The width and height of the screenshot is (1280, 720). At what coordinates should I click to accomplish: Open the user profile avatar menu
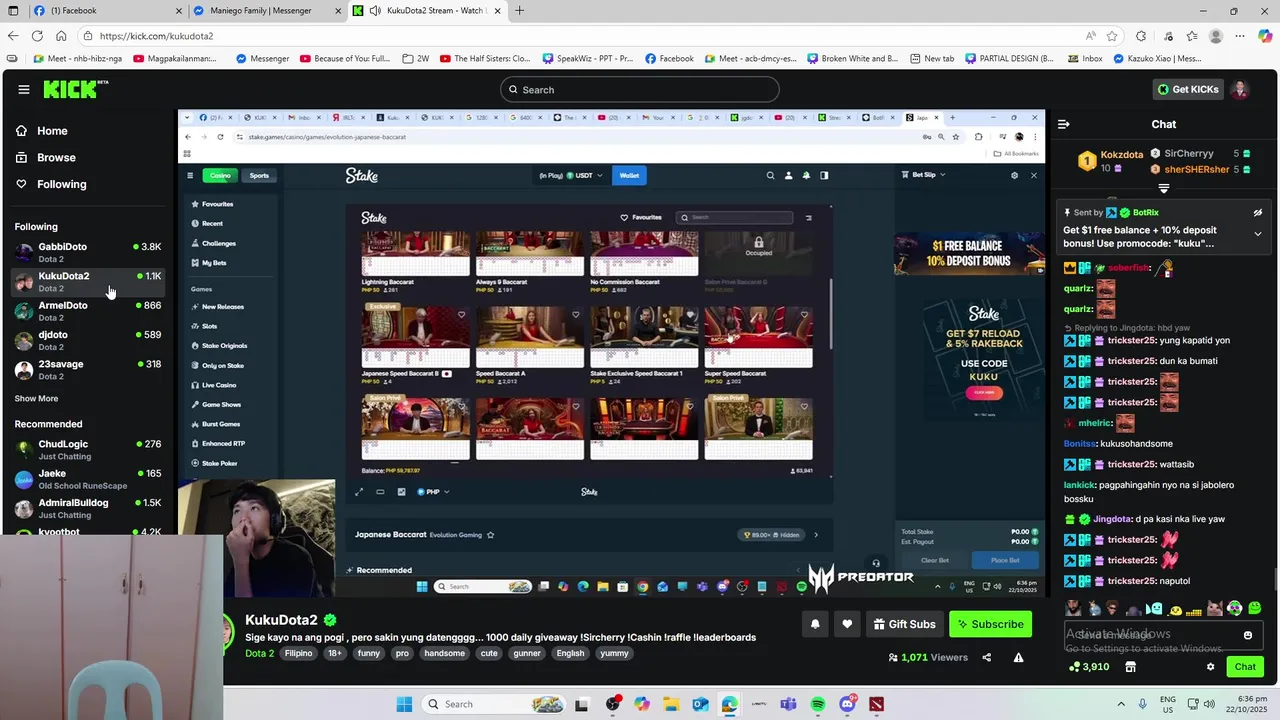(1240, 89)
